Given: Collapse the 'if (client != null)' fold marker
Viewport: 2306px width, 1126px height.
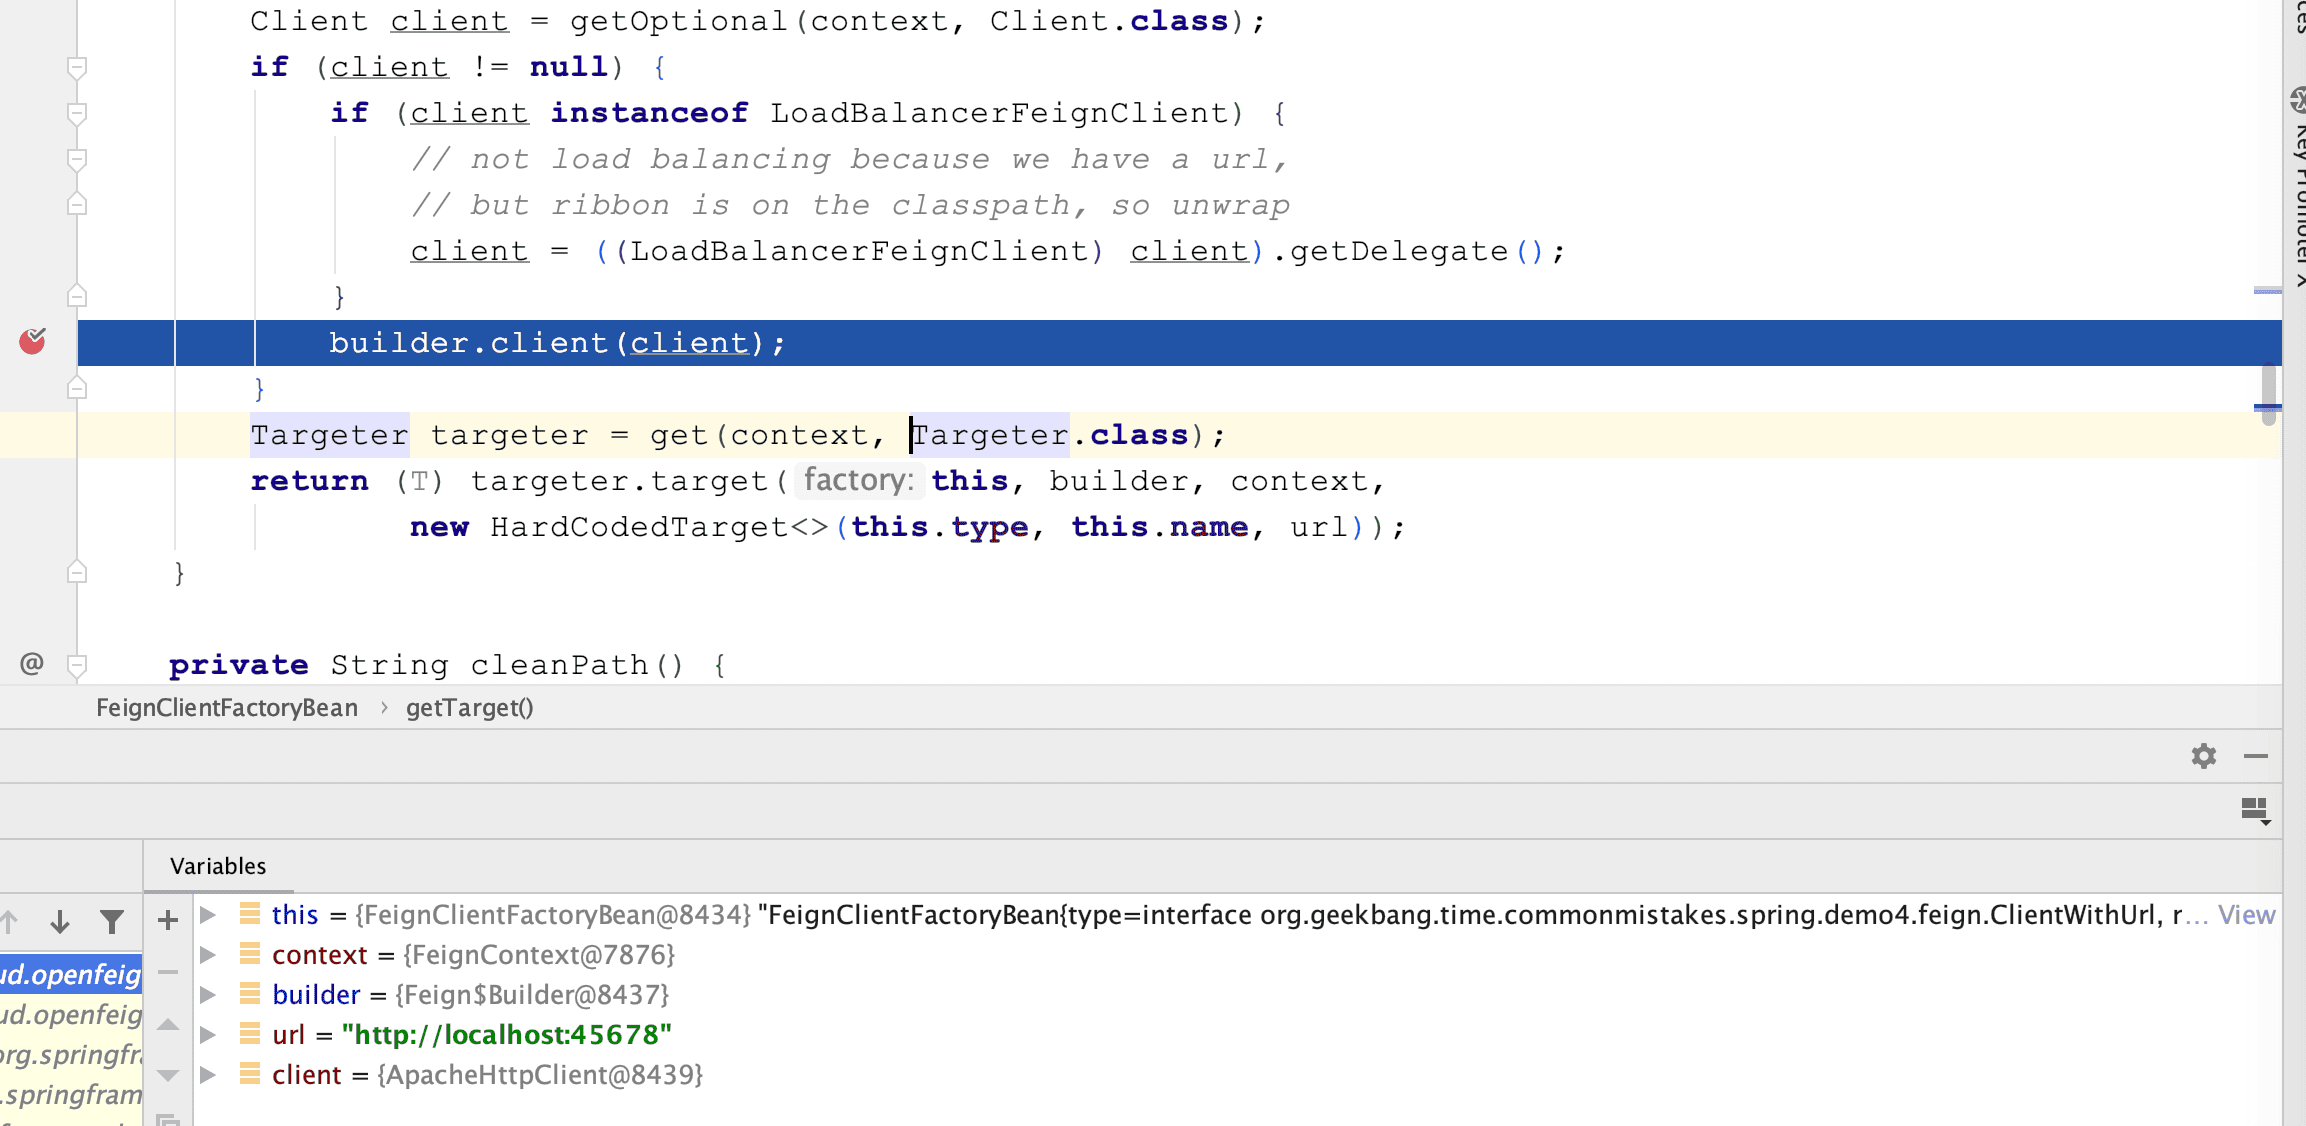Looking at the screenshot, I should [x=77, y=67].
